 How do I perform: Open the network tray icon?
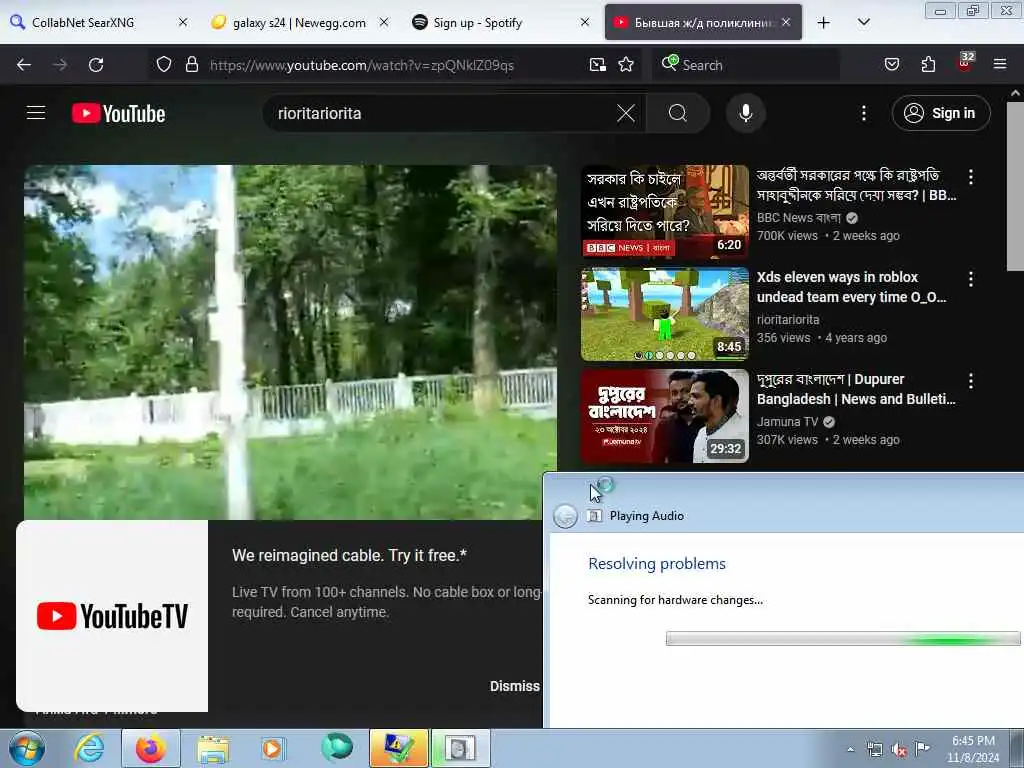click(x=874, y=749)
